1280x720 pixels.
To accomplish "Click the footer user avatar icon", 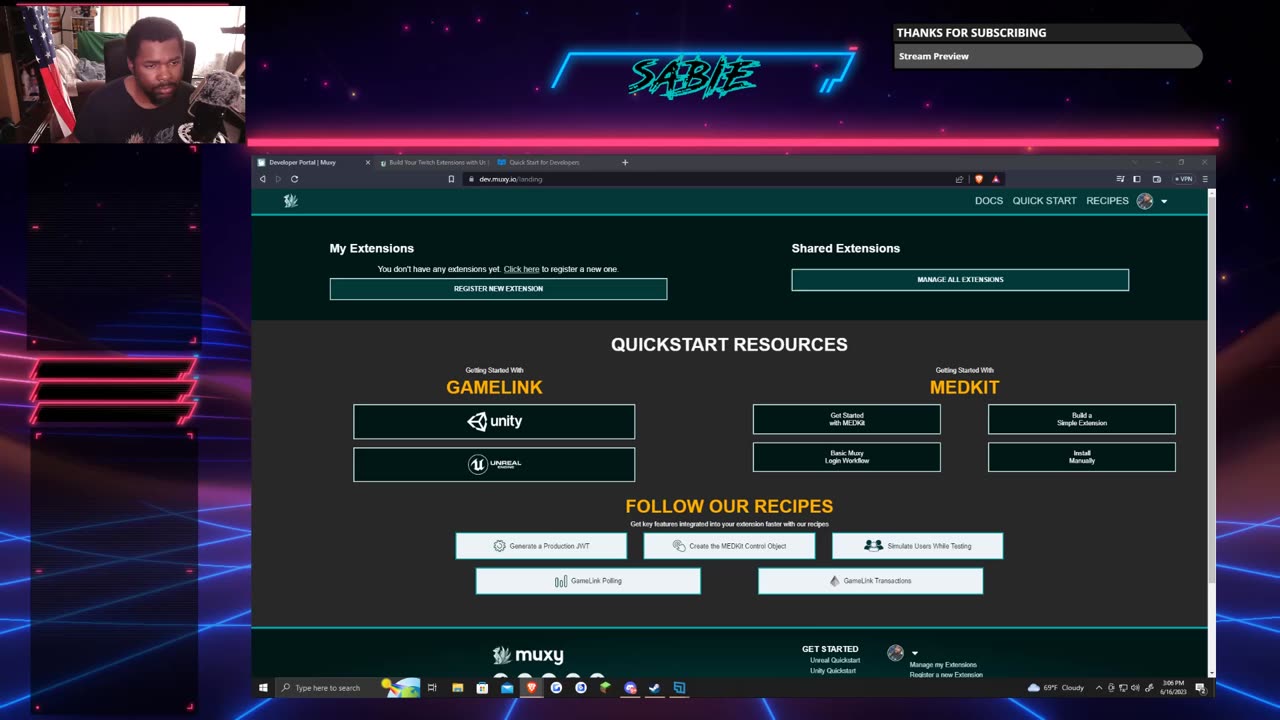I will pyautogui.click(x=895, y=653).
